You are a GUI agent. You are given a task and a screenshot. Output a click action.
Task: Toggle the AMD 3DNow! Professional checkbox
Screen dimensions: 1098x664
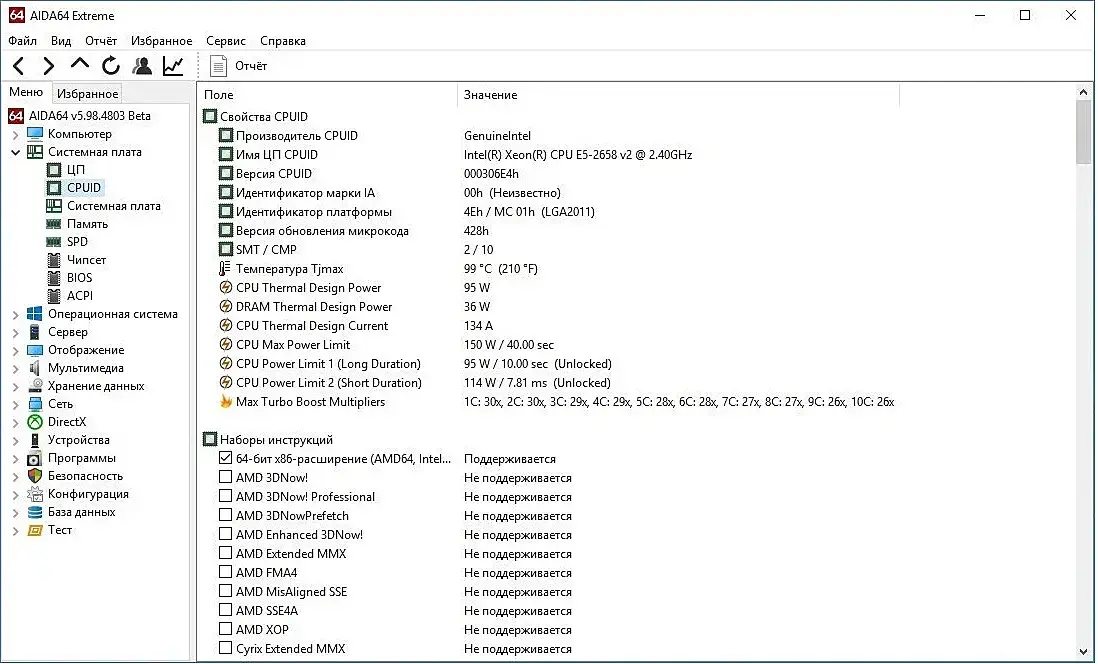tap(225, 496)
